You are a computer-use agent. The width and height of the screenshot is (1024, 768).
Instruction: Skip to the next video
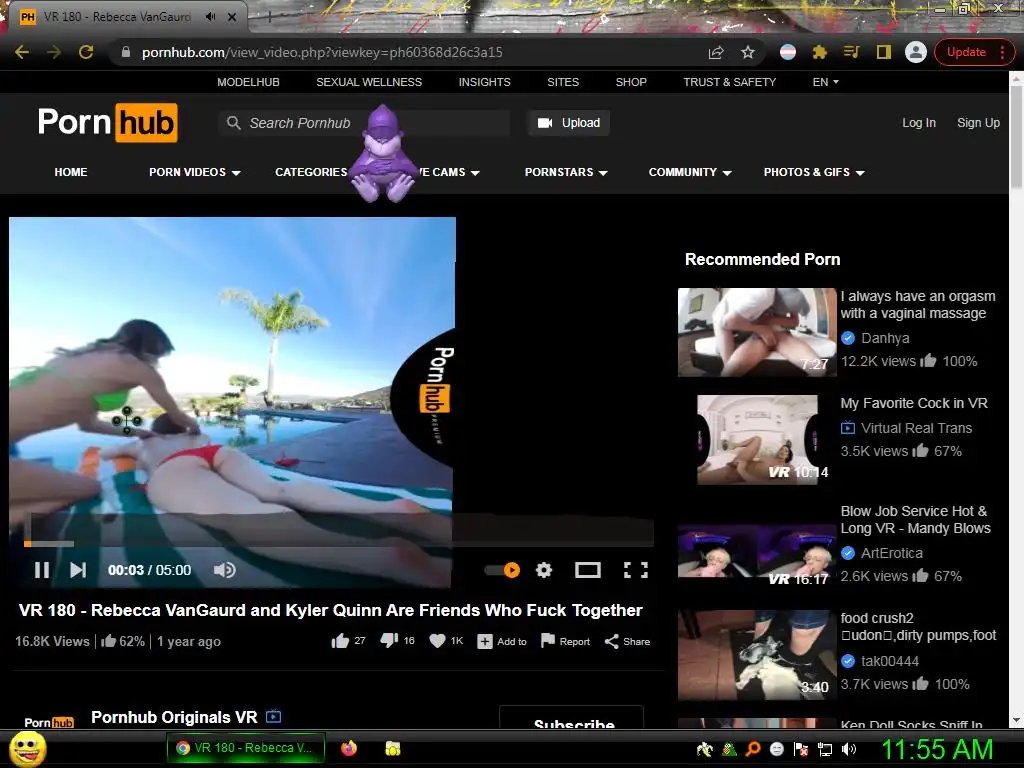78,570
